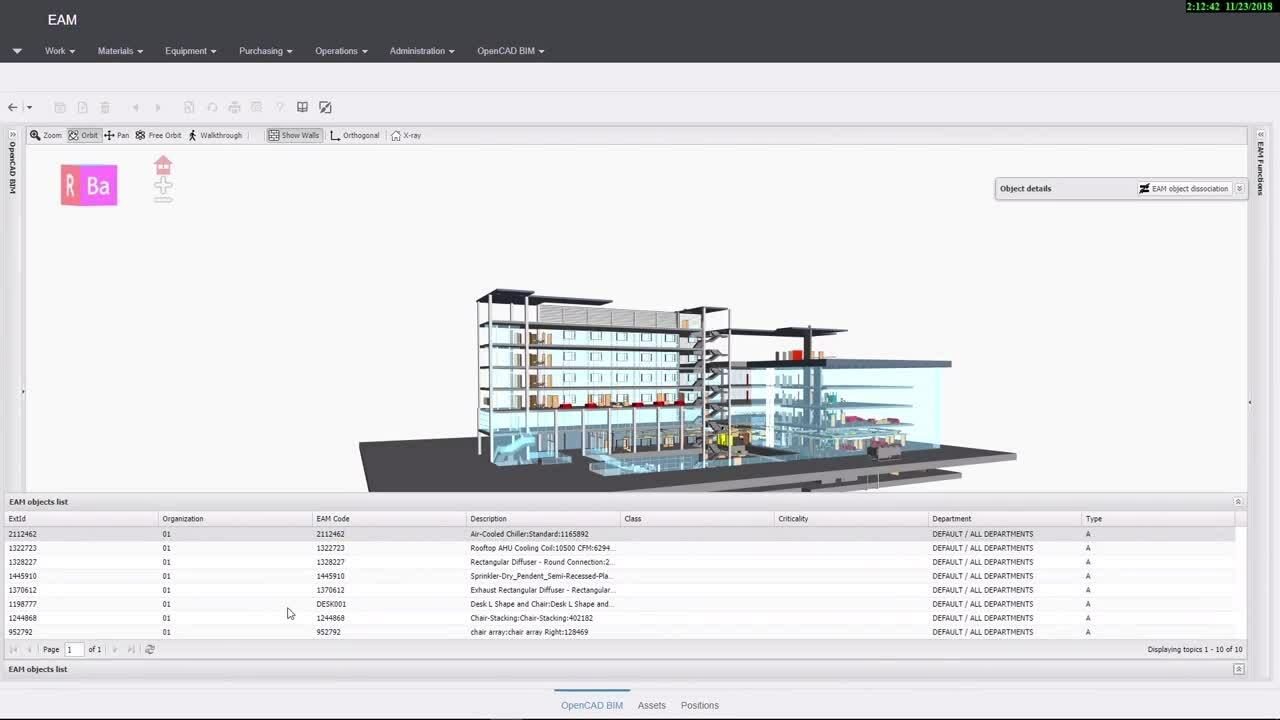Open the Work menu

pyautogui.click(x=60, y=51)
